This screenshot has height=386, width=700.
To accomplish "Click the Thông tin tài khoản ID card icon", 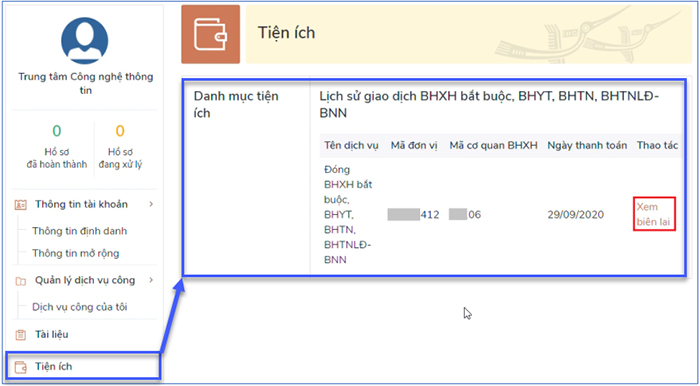I will coord(21,205).
